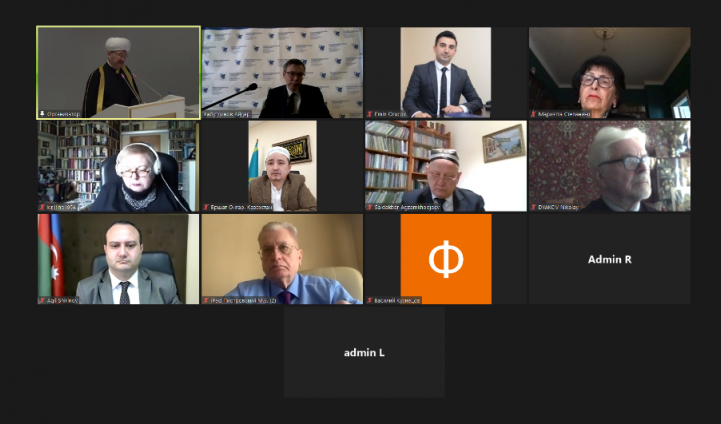Click the Saidakbar Agzamkhodjaev name label
This screenshot has height=424, width=721.
407,207
